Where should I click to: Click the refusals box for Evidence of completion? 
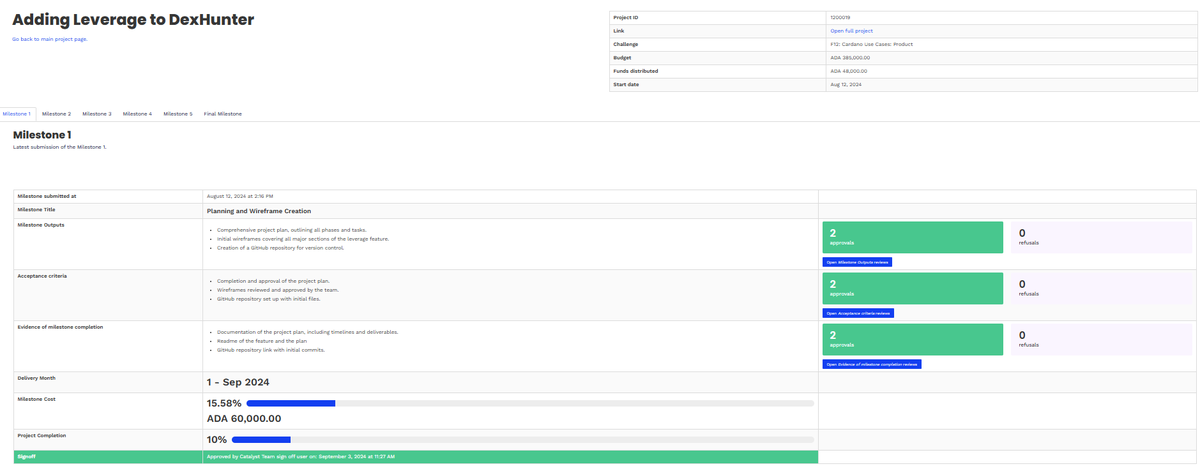(1101, 339)
